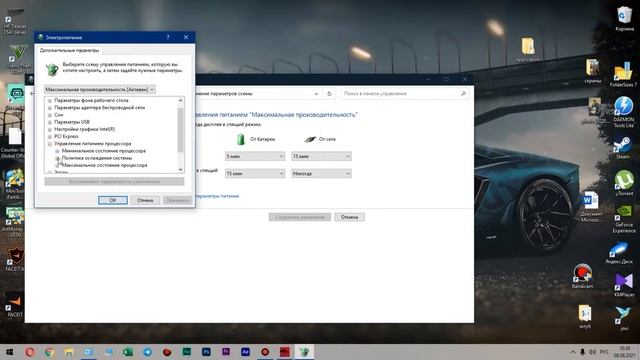Click Отмена in the Control Panel window
Viewport: 640px width, 360px height.
point(349,217)
